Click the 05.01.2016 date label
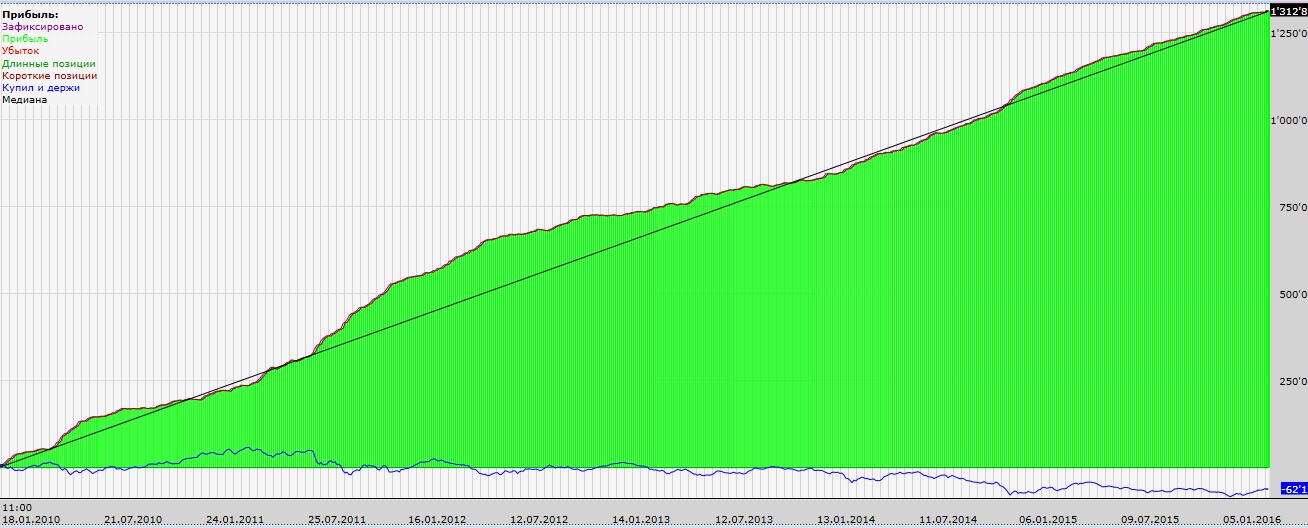Viewport: 1308px width, 528px height. [x=1250, y=520]
